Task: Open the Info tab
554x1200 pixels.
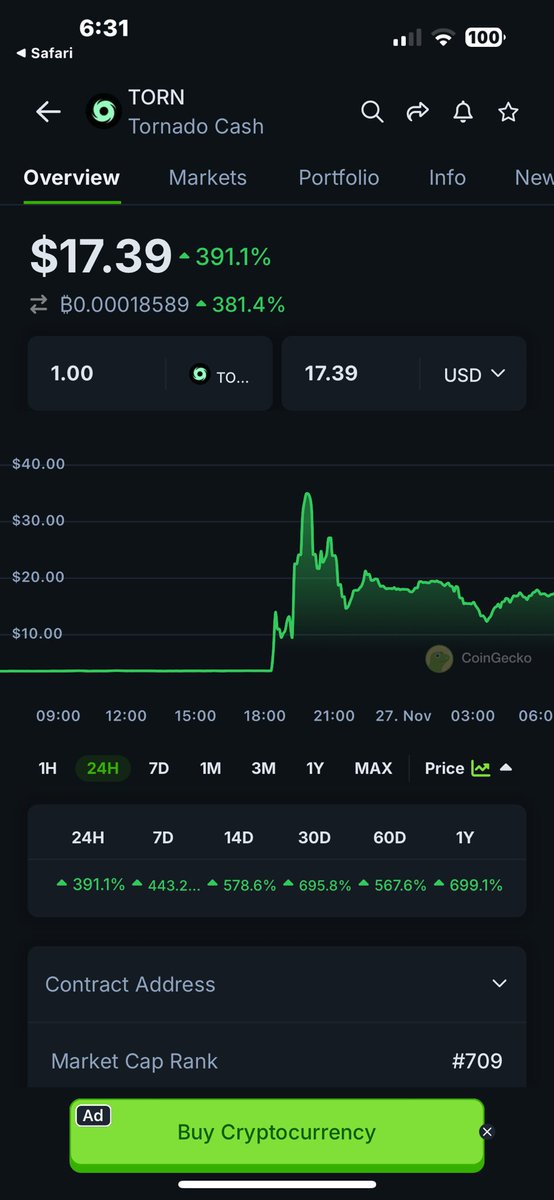Action: click(x=447, y=178)
